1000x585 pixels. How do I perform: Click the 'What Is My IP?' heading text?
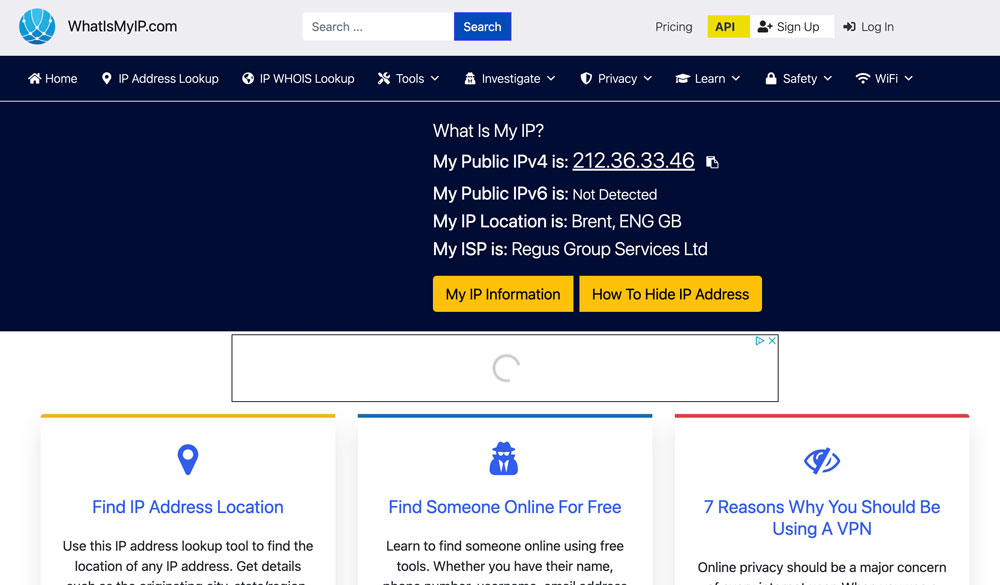coord(489,131)
